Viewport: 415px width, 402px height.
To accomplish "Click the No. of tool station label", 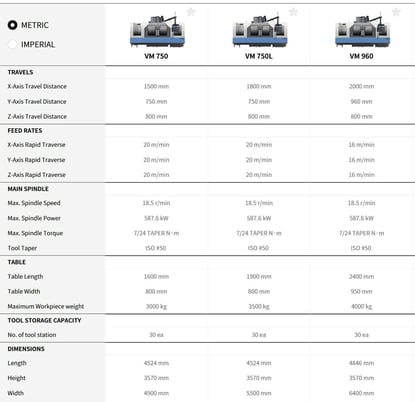I will pyautogui.click(x=32, y=335).
